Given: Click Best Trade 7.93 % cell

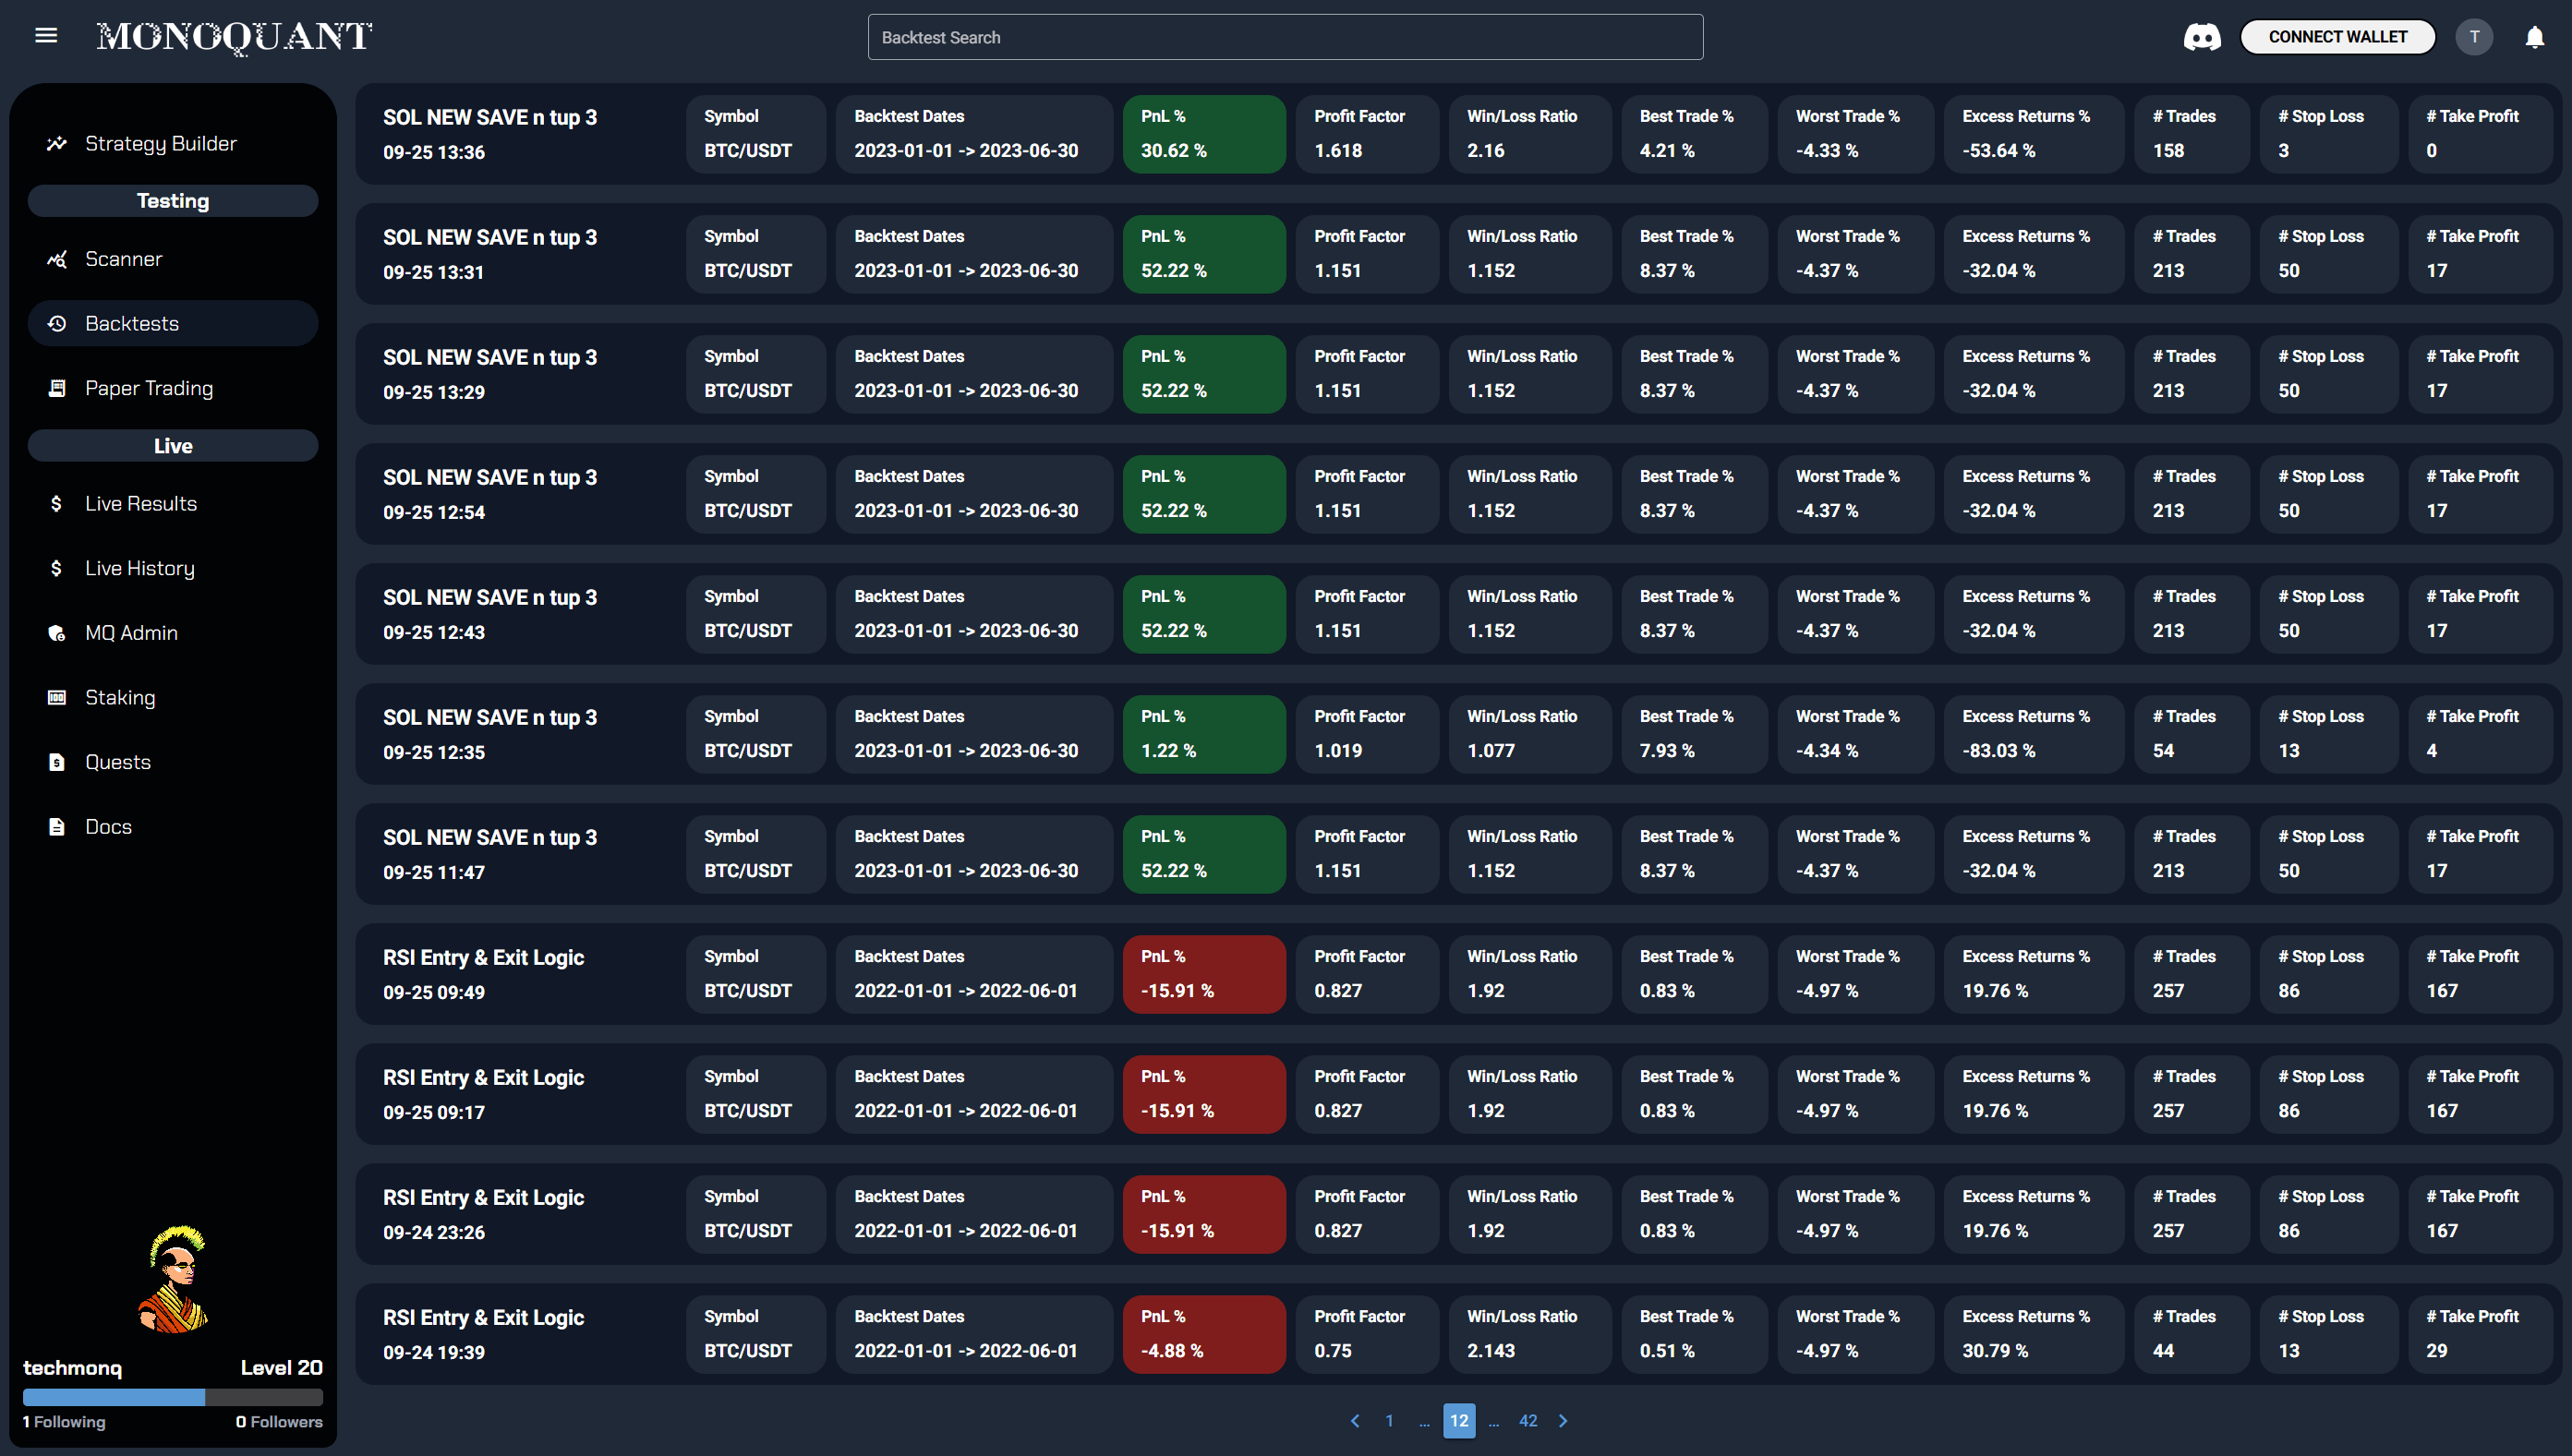Looking at the screenshot, I should [x=1694, y=734].
